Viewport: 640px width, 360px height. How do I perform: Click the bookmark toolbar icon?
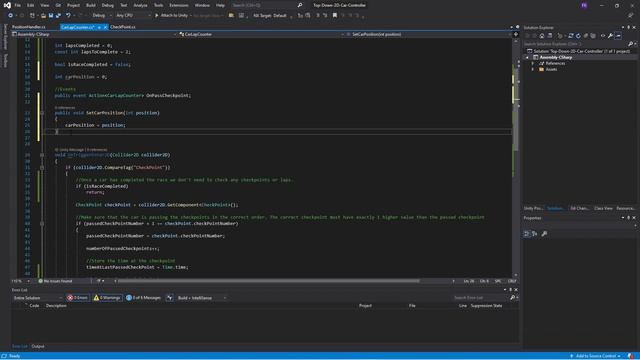(335, 16)
